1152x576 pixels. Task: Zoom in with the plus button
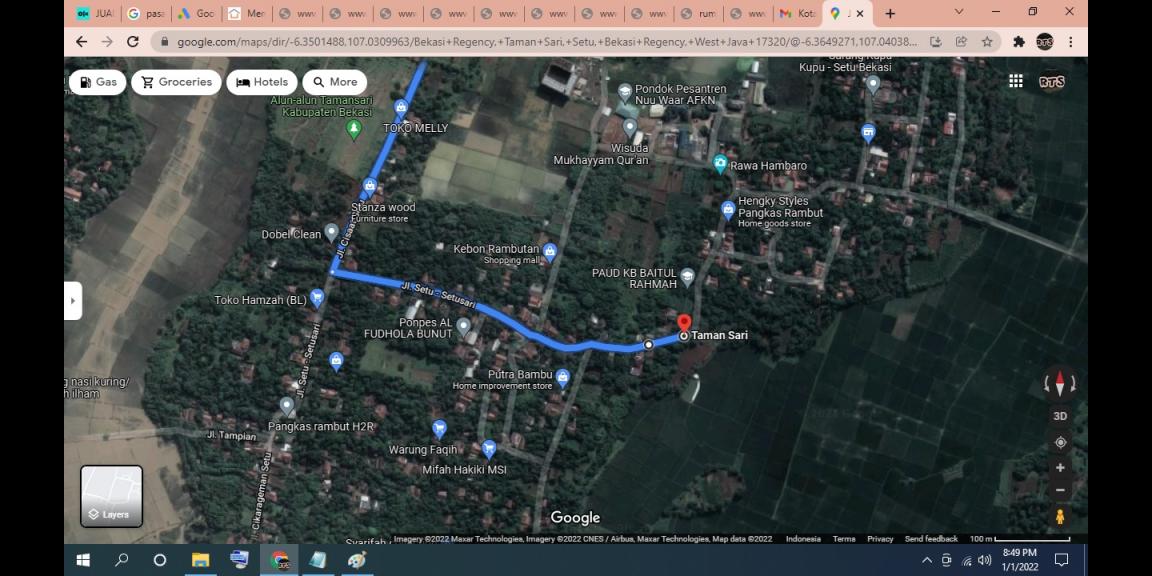(x=1060, y=467)
